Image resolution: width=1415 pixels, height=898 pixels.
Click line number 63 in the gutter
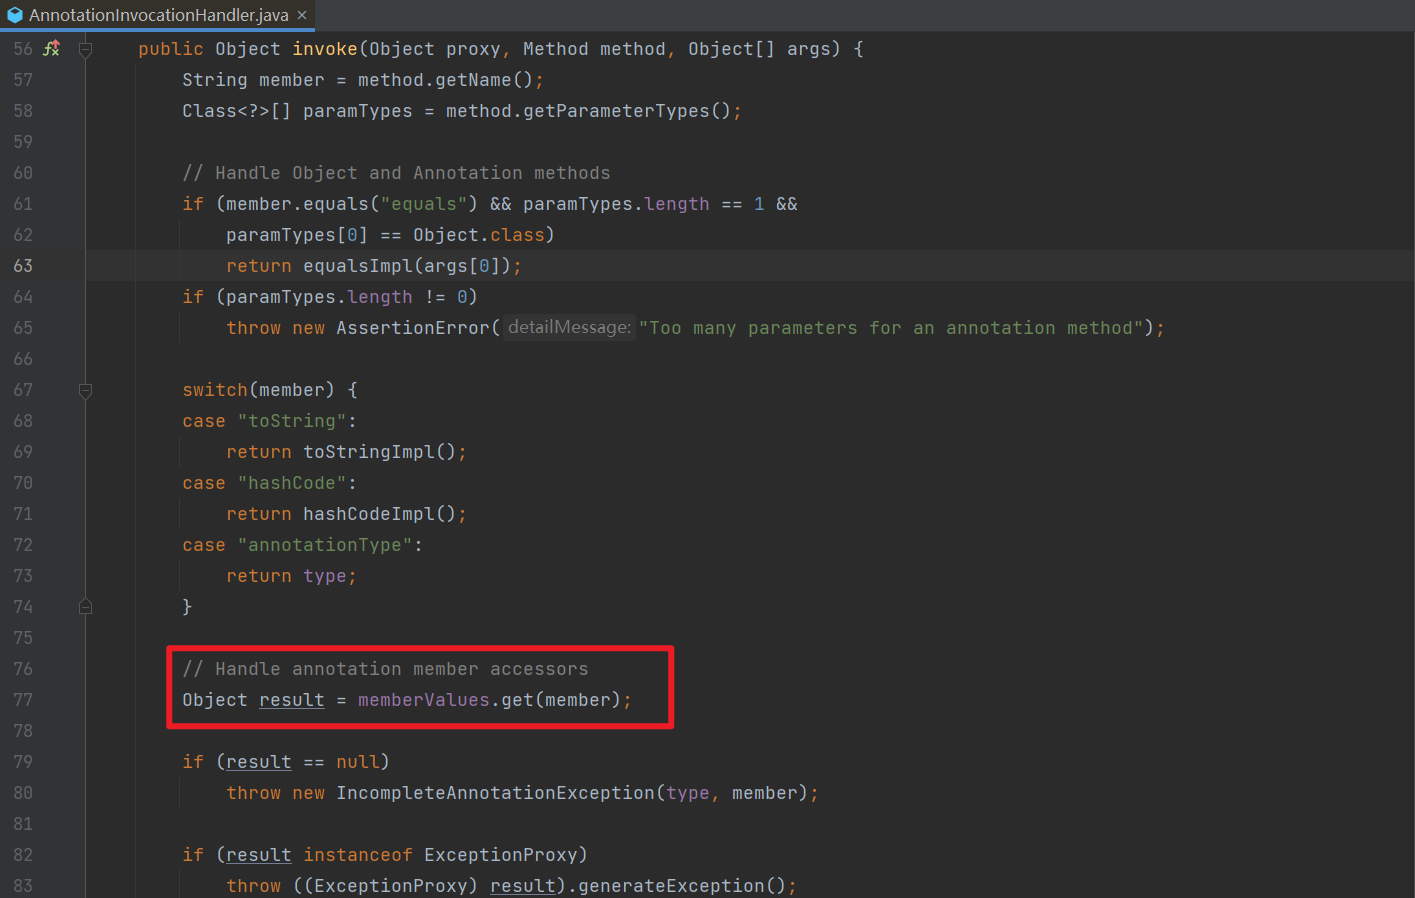pyautogui.click(x=24, y=265)
